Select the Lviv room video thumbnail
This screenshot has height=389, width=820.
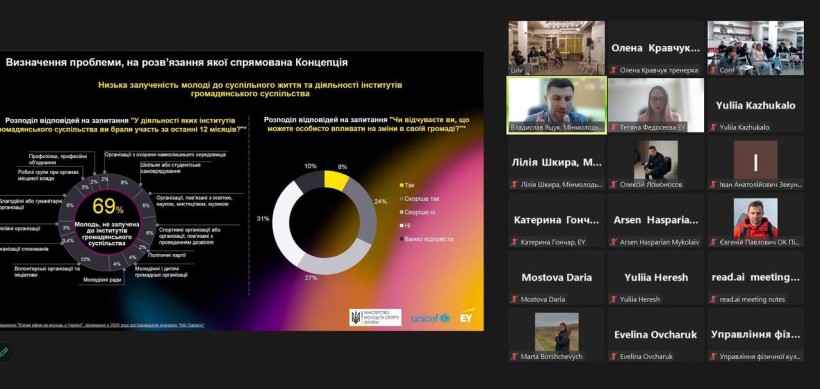[556, 48]
